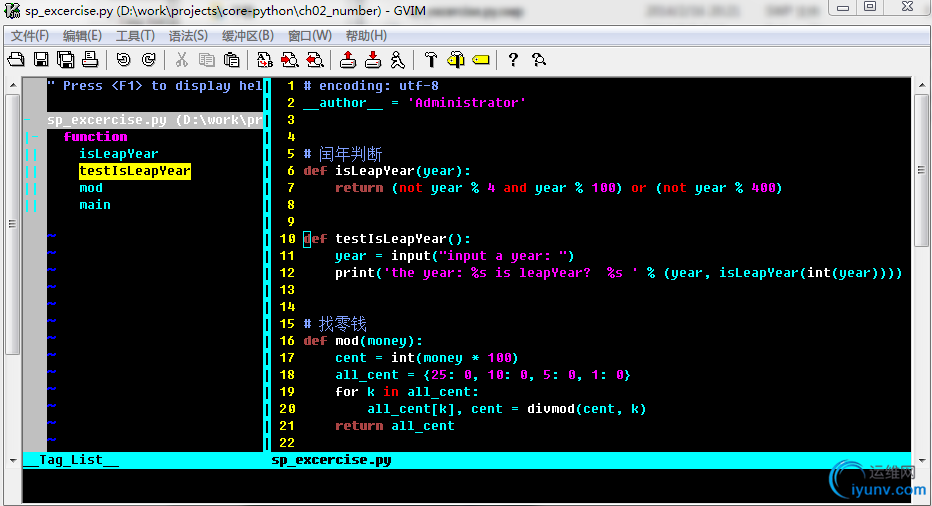Open the 帮助(H) menu
Image resolution: width=932 pixels, height=506 pixels.
[366, 36]
